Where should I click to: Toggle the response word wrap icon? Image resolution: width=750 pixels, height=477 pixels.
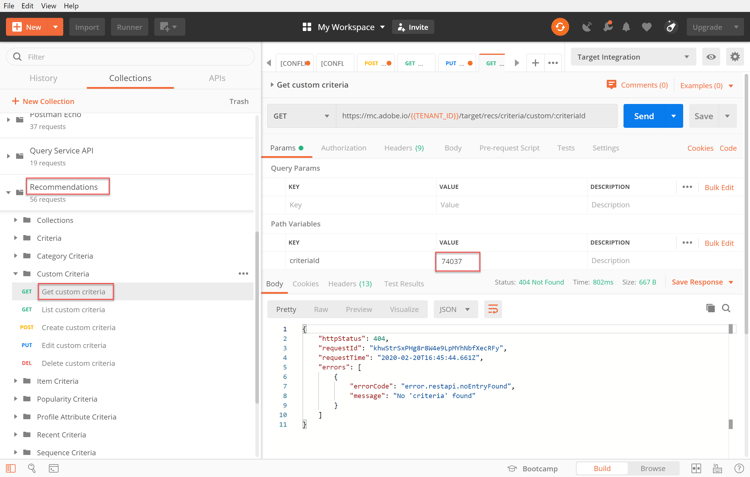tap(493, 310)
